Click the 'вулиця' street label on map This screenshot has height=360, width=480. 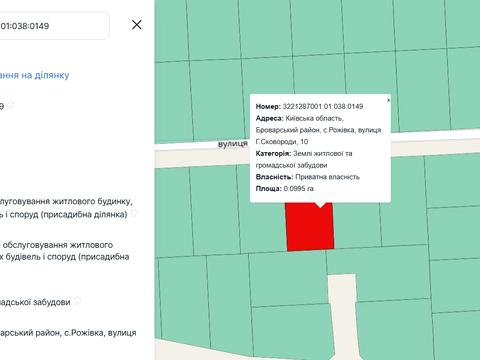[x=233, y=144]
